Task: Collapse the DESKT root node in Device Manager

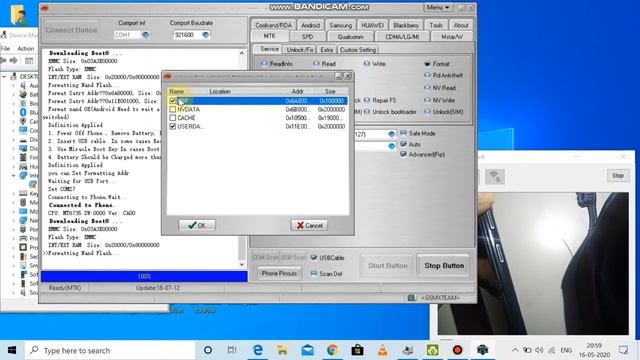Action: click(4, 76)
